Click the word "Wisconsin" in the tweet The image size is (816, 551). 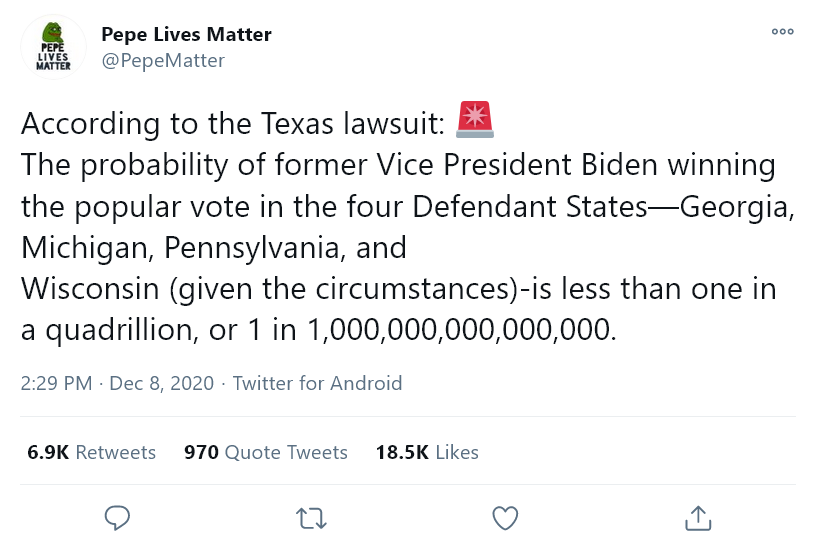pos(90,289)
